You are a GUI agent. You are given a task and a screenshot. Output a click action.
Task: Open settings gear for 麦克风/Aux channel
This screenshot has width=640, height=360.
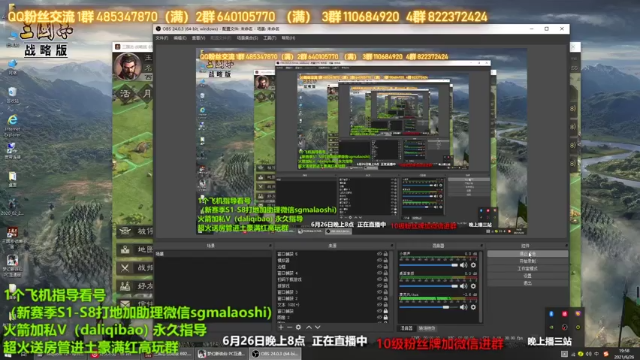pyautogui.click(x=473, y=307)
